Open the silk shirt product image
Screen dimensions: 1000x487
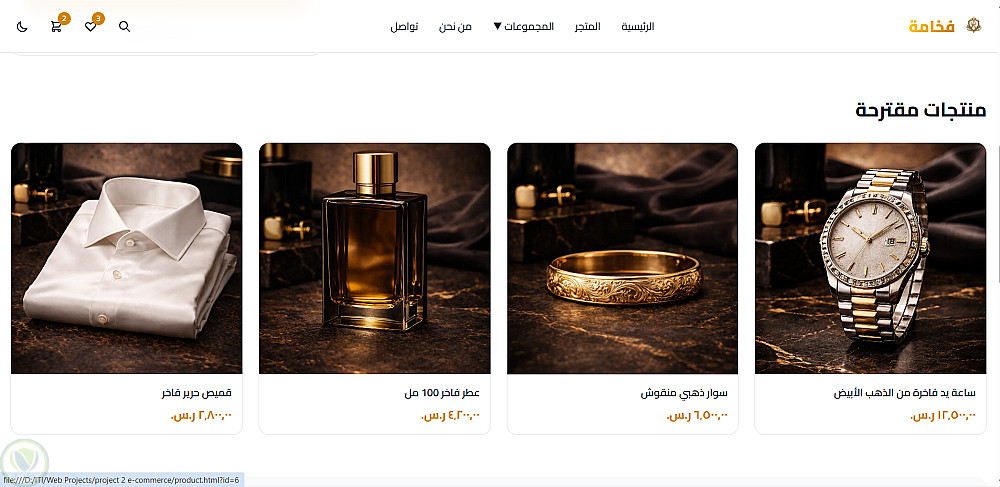pyautogui.click(x=126, y=258)
